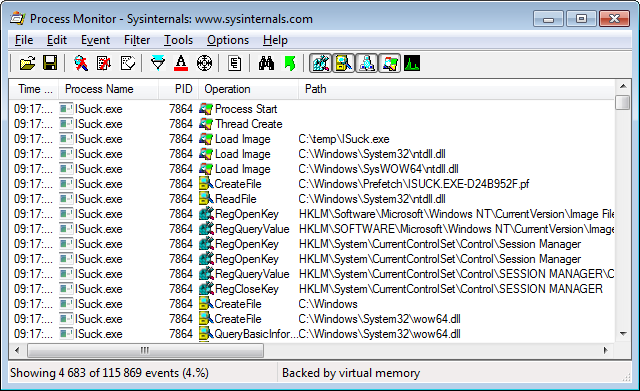Open a saved log with folder icon

(x=28, y=63)
